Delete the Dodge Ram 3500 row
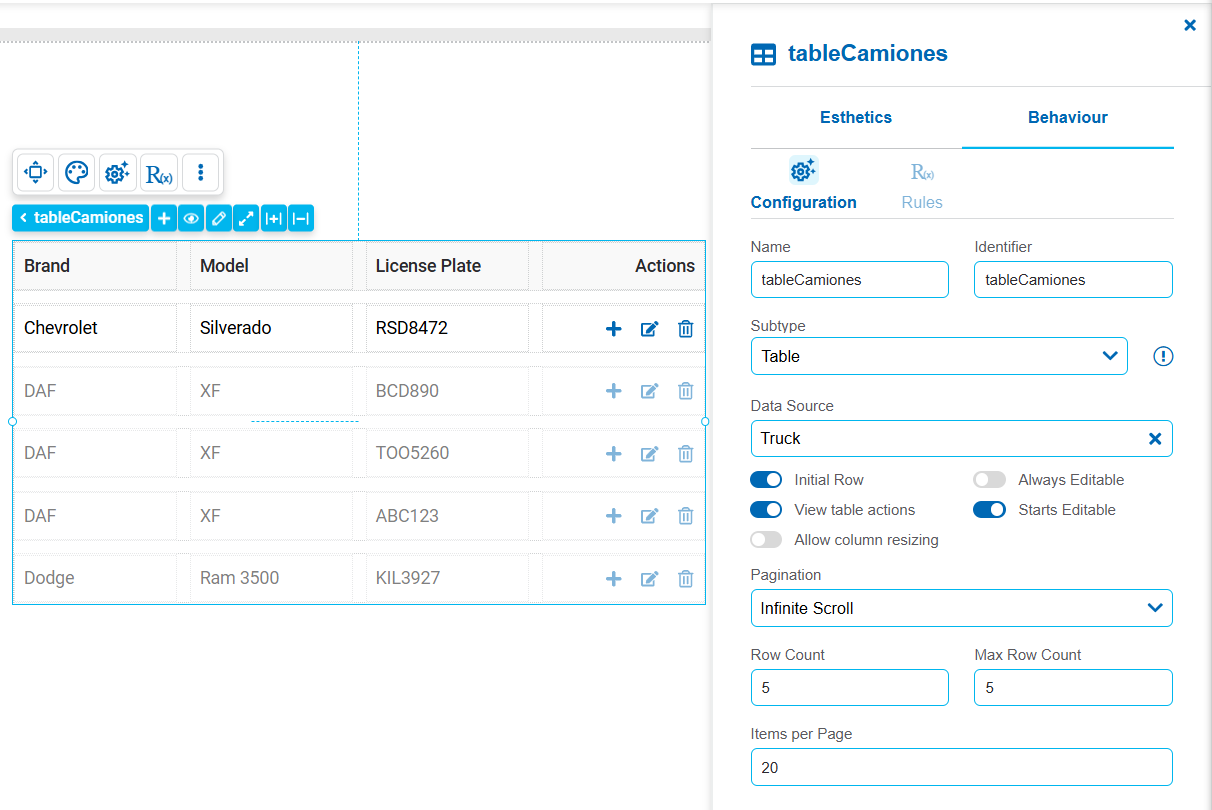 (x=686, y=578)
